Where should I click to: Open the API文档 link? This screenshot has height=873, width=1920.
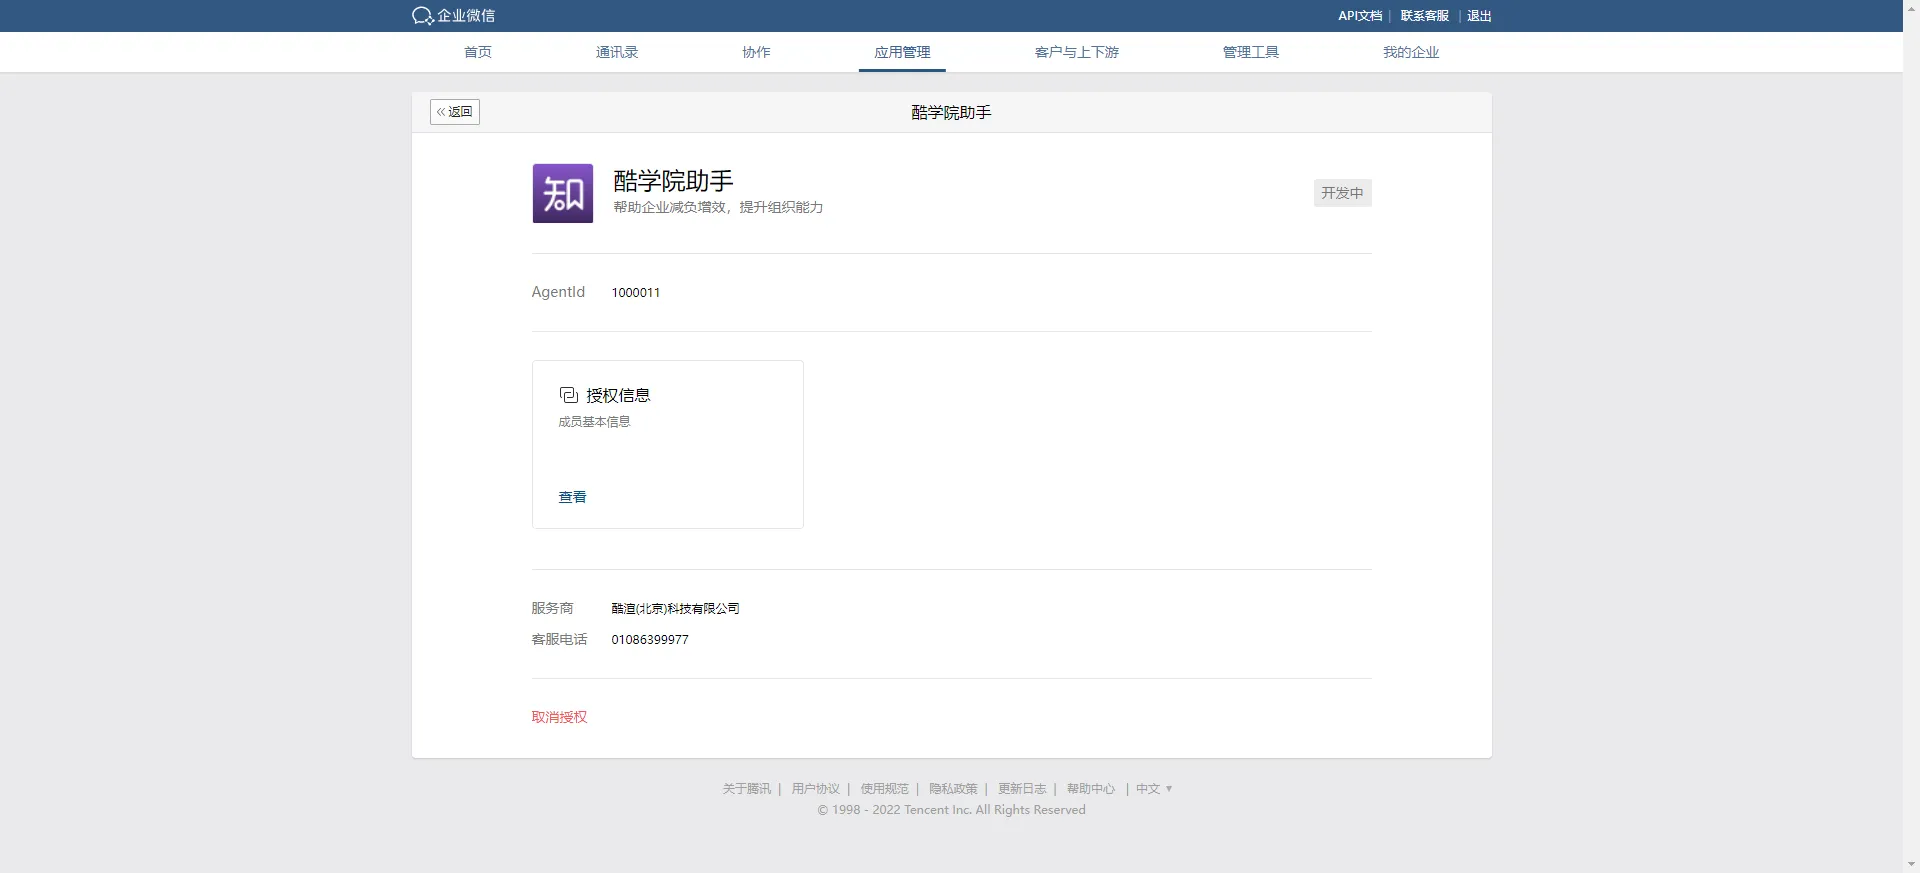tap(1360, 16)
